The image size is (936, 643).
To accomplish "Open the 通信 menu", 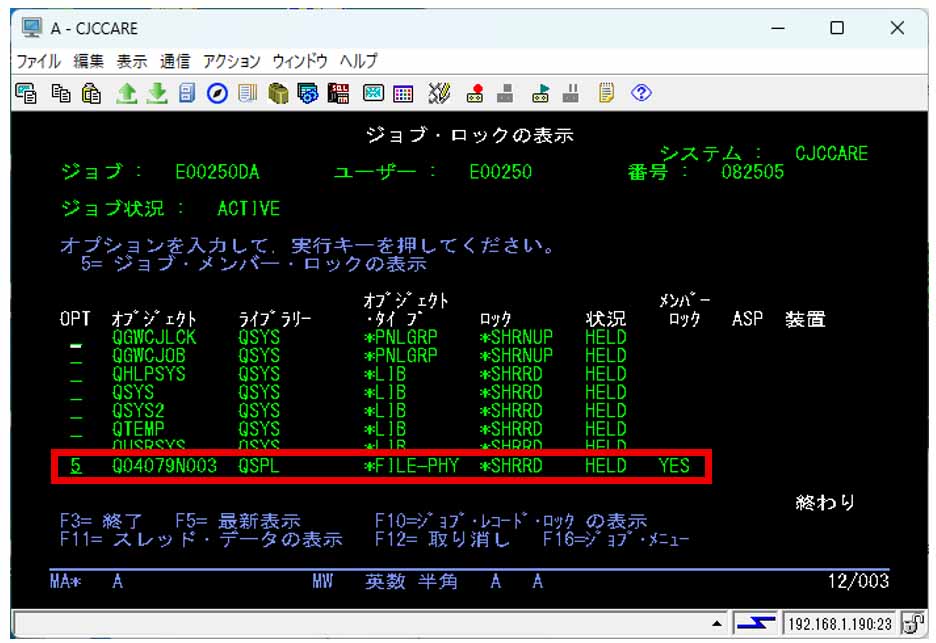I will tap(174, 61).
